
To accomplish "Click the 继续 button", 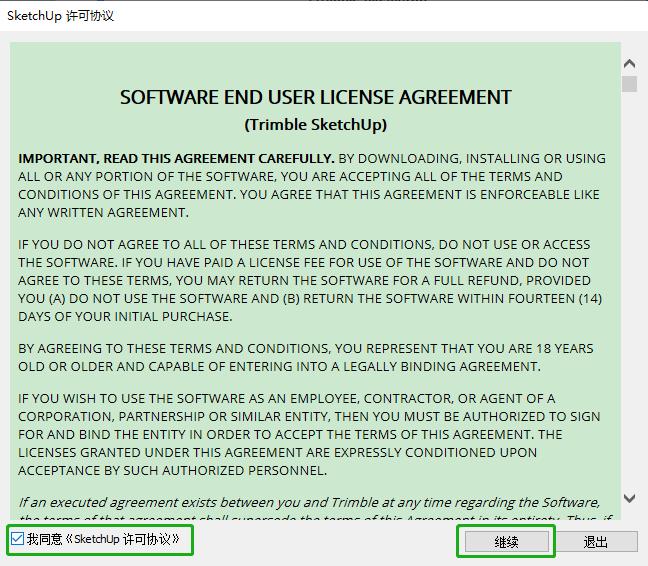I will click(x=507, y=541).
